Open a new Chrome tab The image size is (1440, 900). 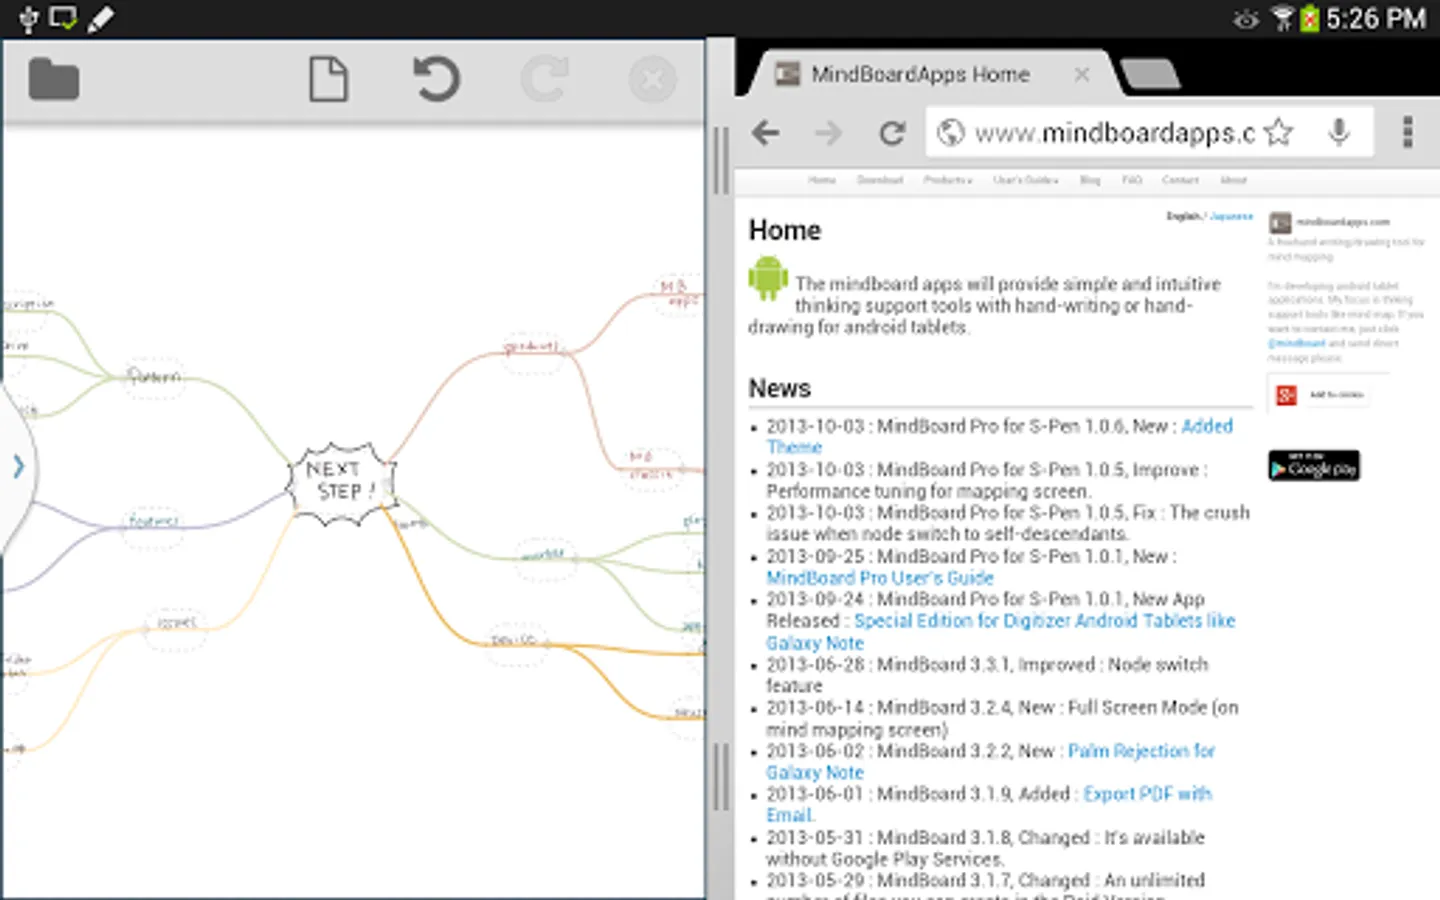tap(1150, 74)
